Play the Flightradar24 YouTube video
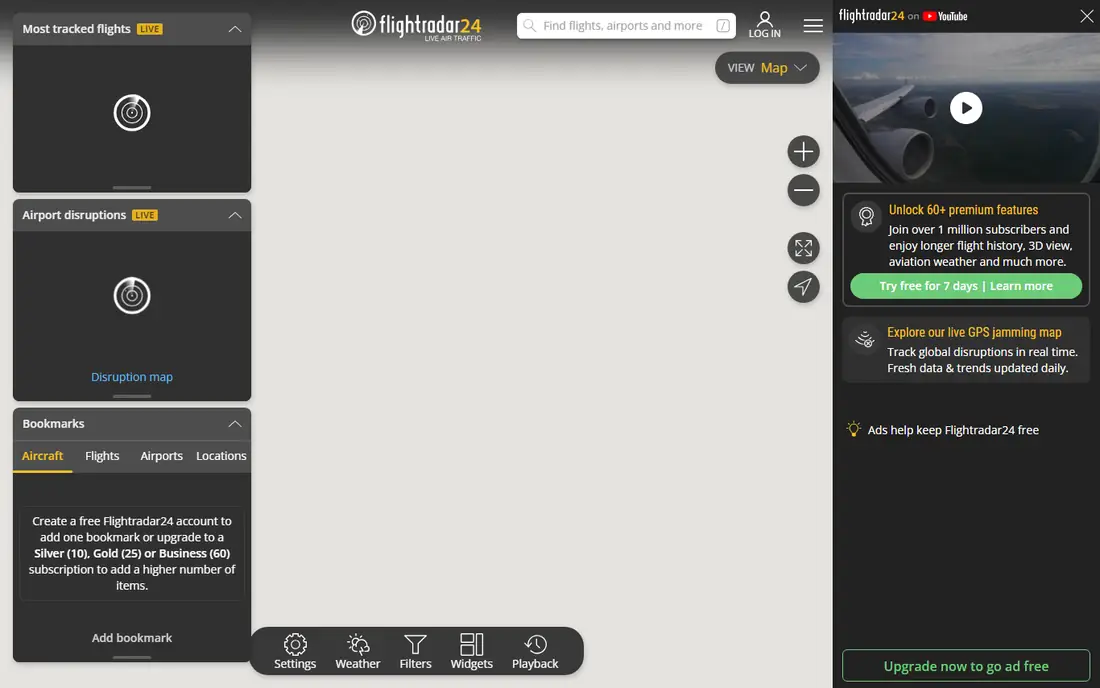Screen dimensions: 1100x688 click(966, 108)
